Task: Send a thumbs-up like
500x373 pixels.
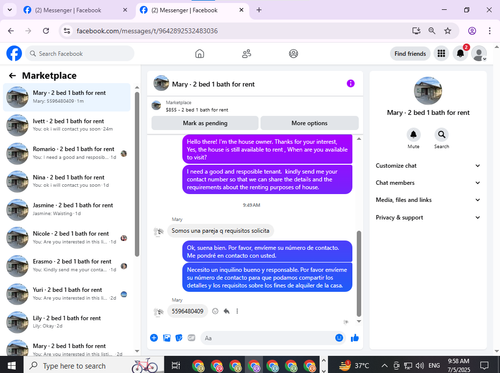Action: (355, 338)
